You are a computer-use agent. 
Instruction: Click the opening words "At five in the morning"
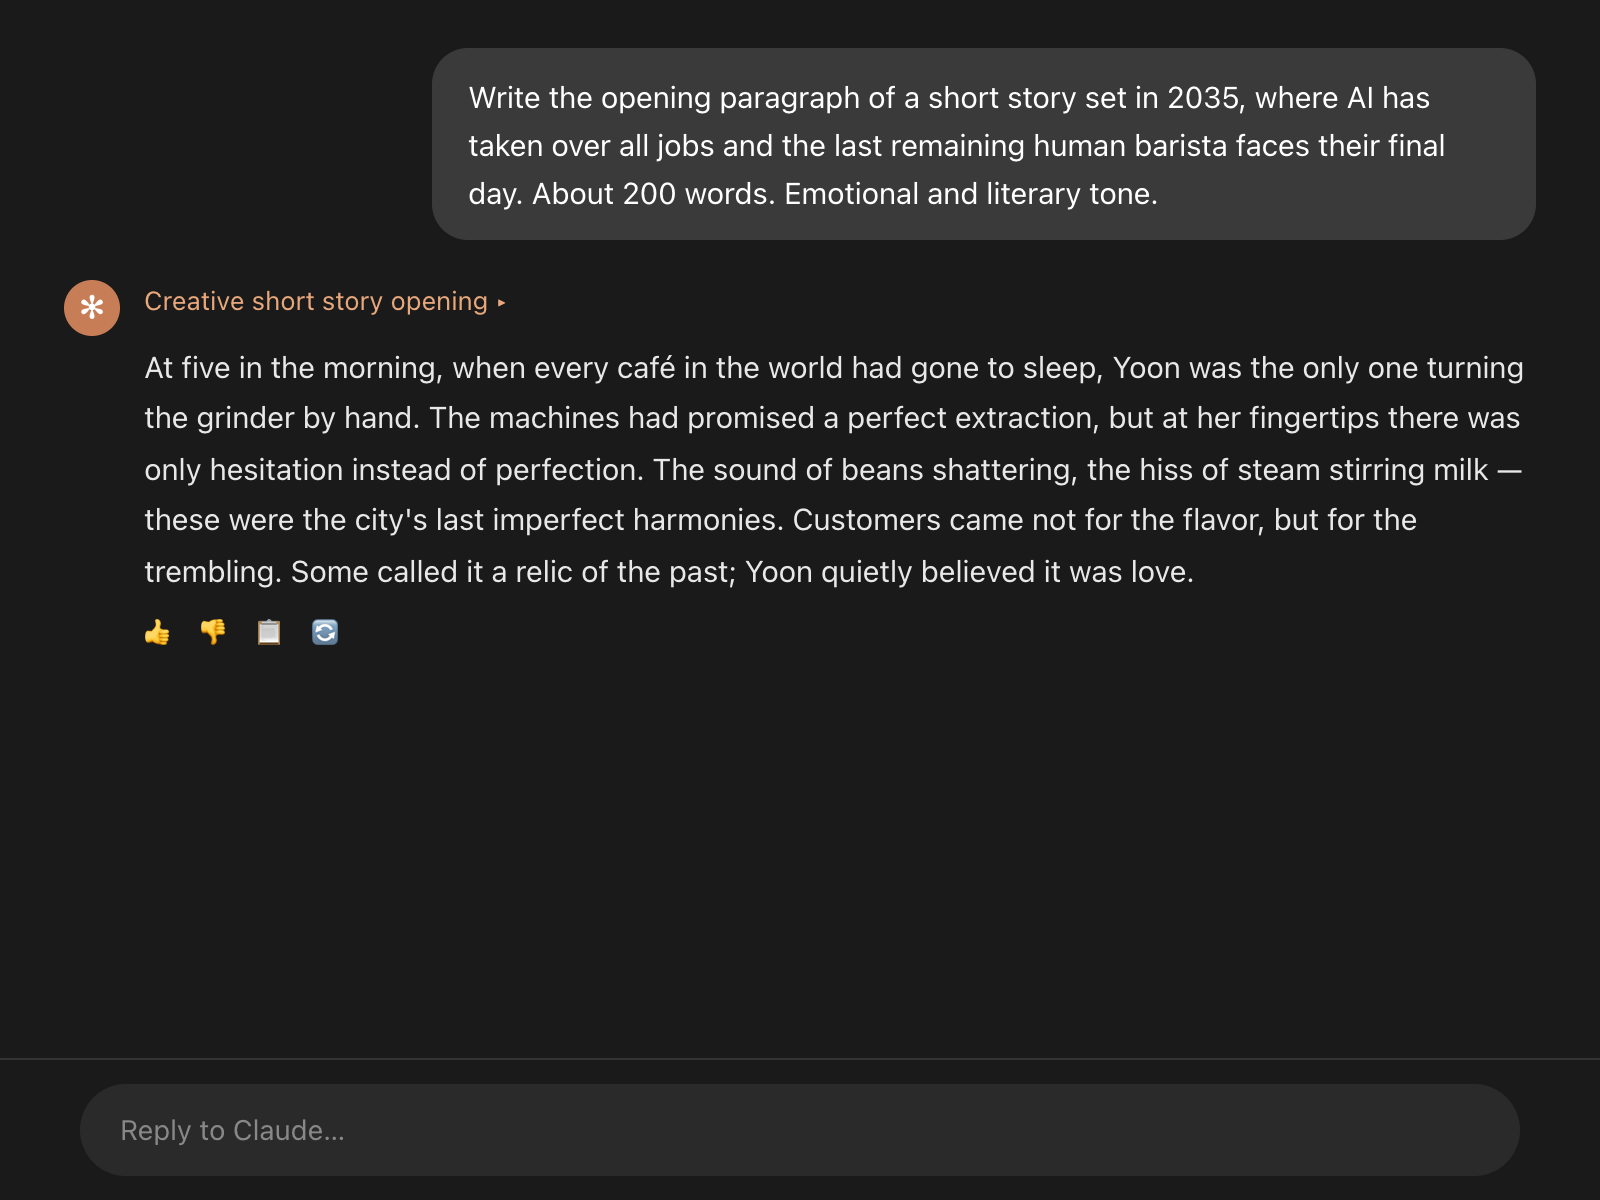(292, 368)
